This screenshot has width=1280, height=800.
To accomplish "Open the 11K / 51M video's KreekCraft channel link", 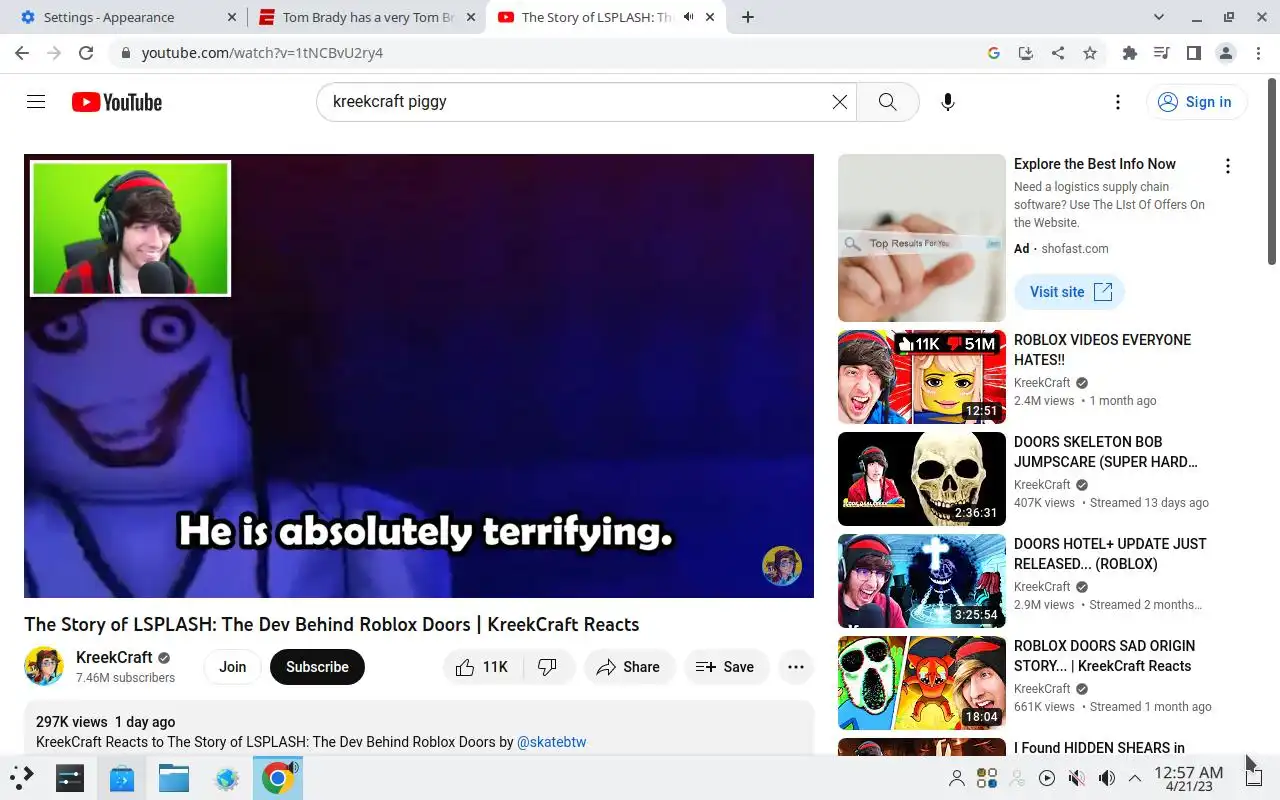I will click(1042, 382).
